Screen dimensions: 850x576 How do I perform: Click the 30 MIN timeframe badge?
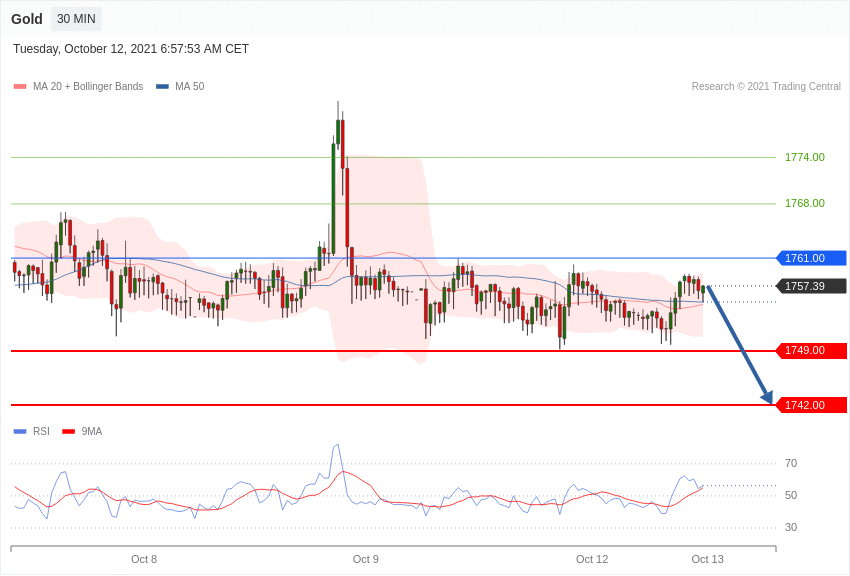tap(76, 19)
